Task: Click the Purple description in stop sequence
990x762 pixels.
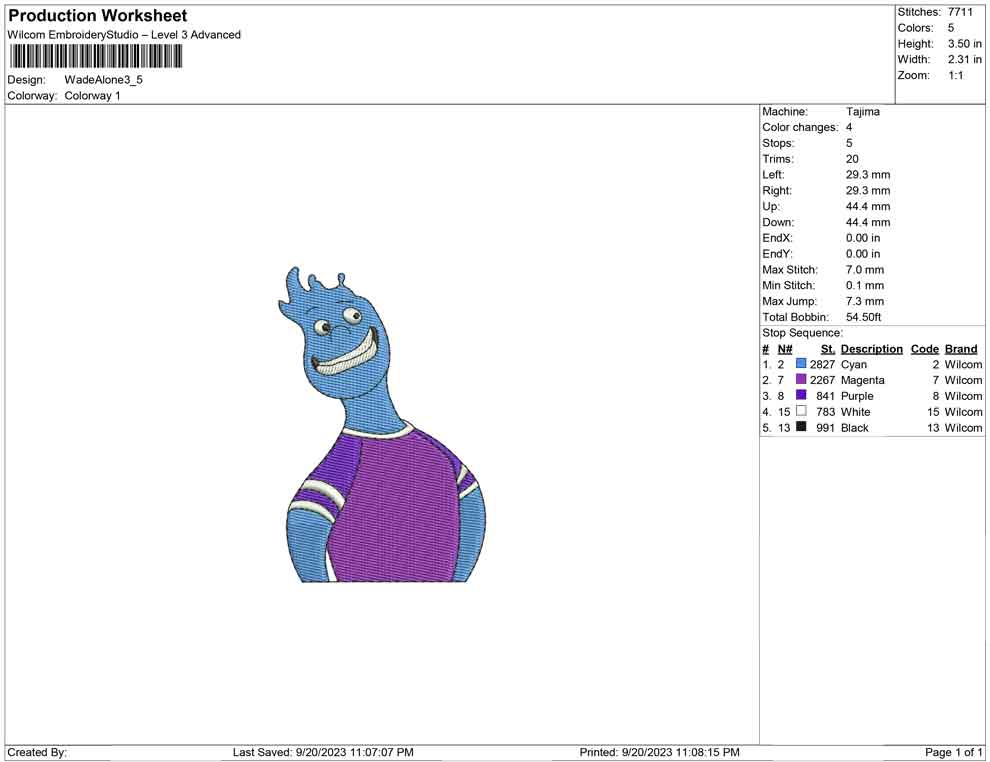Action: 857,396
